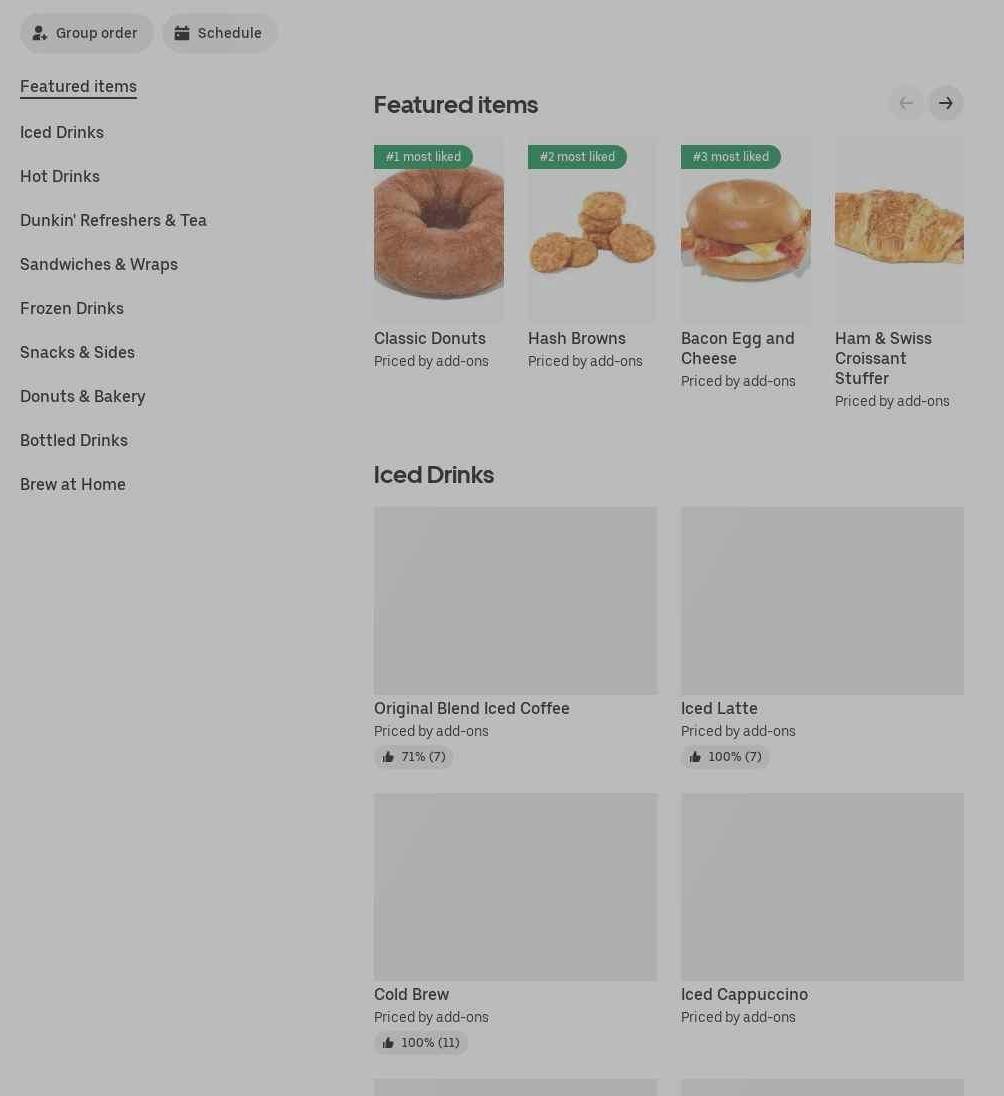Click the next arrow in Featured items carousel
The image size is (1004, 1096).
tap(945, 103)
